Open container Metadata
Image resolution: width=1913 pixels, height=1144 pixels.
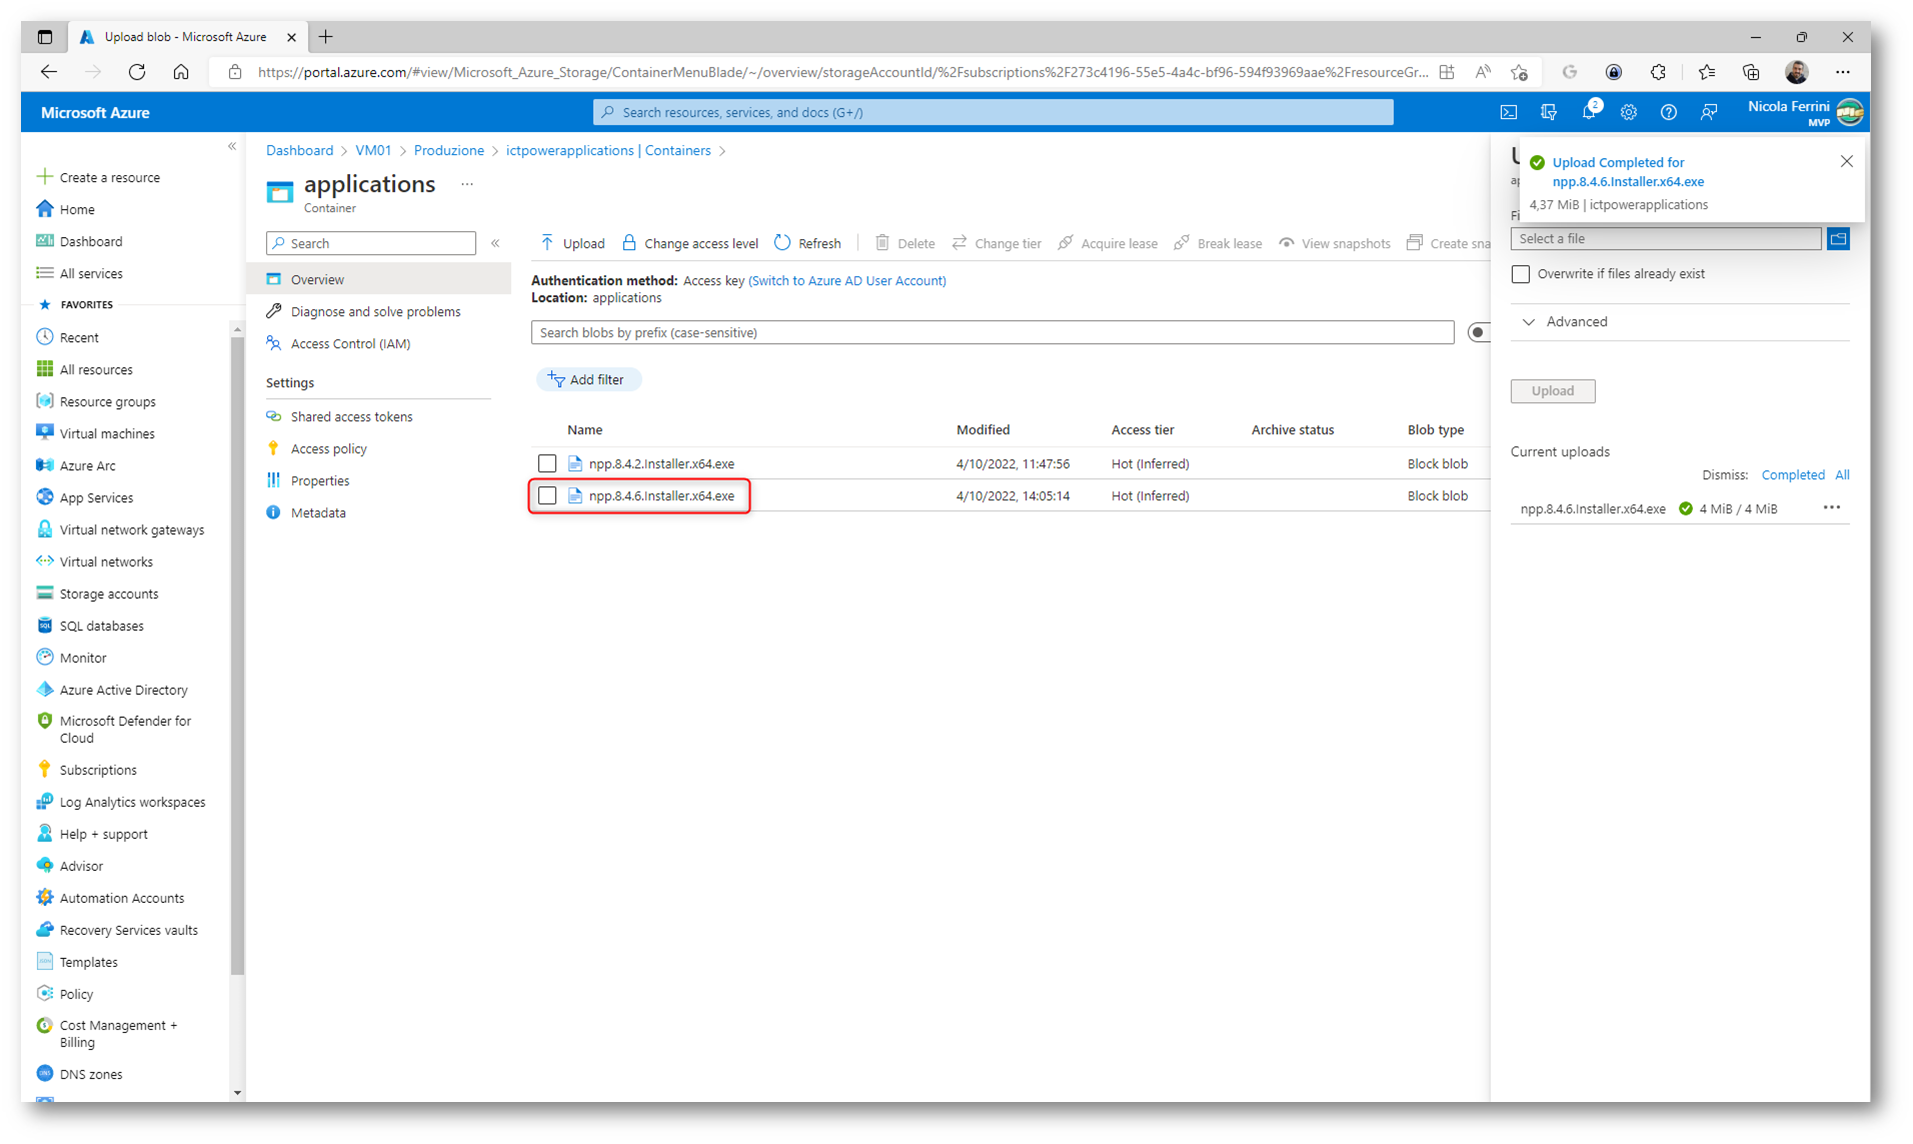[x=306, y=512]
